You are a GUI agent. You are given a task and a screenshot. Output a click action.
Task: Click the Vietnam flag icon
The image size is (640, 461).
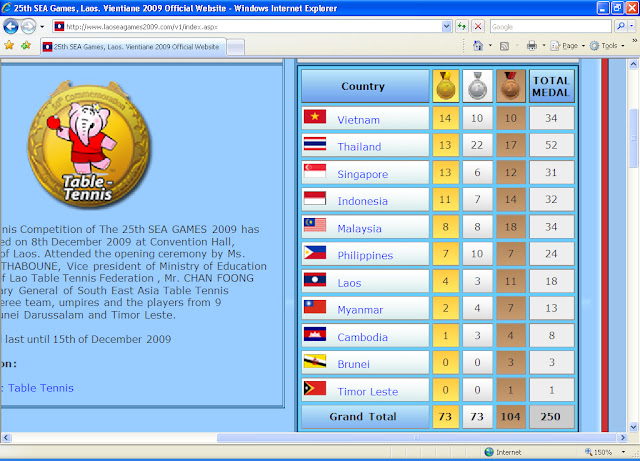[315, 116]
